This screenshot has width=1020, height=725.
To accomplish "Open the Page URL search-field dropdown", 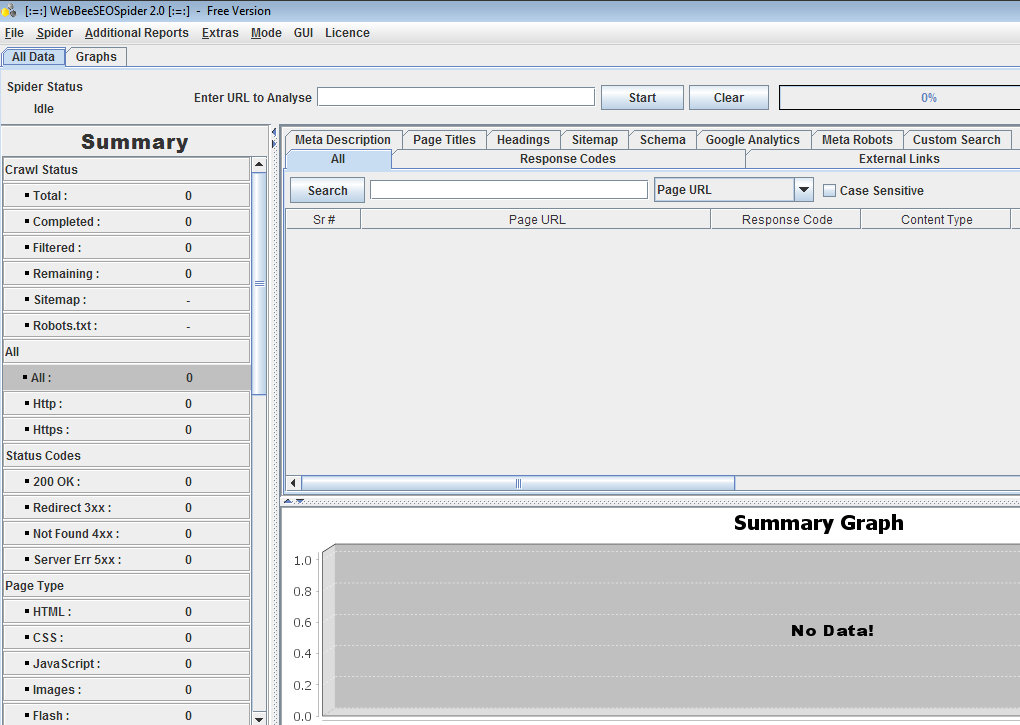I will (803, 190).
